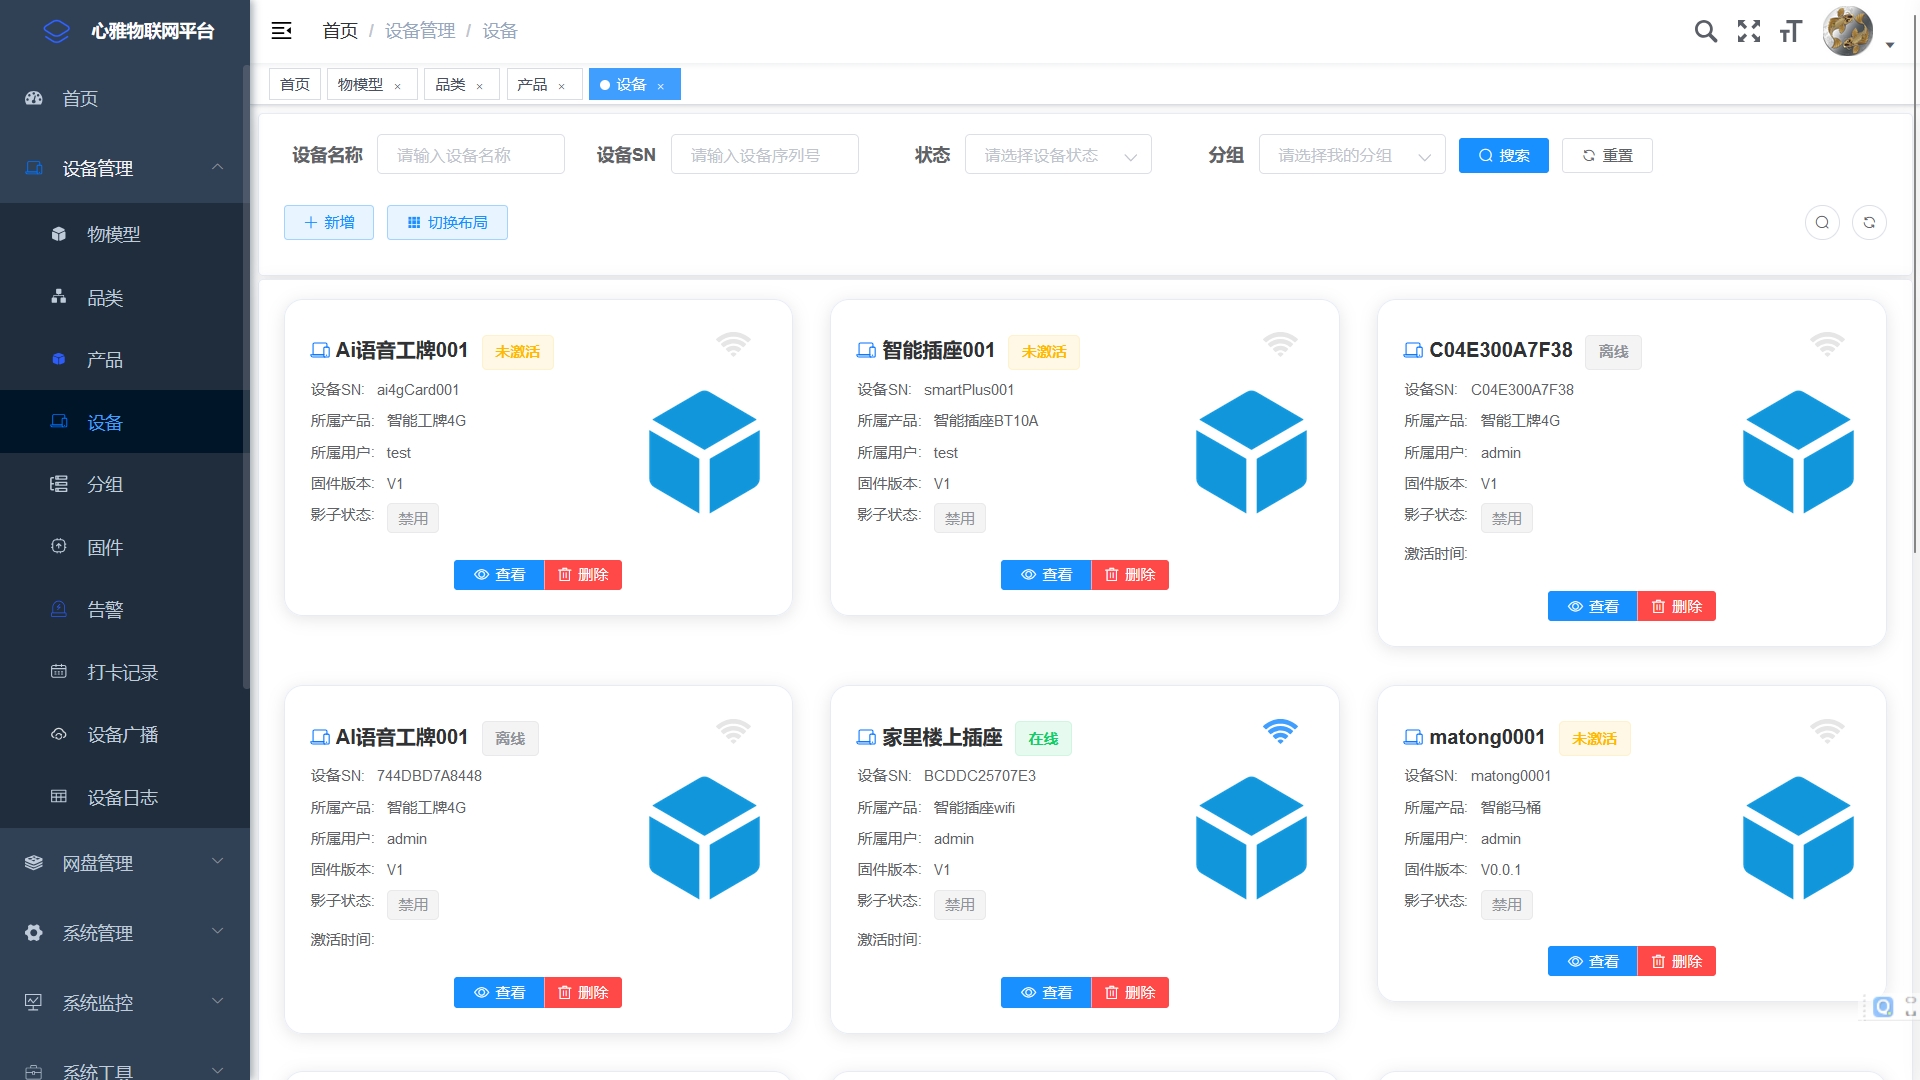Click the round refresh icon beside toolbar
The image size is (1920, 1080).
(x=1868, y=222)
